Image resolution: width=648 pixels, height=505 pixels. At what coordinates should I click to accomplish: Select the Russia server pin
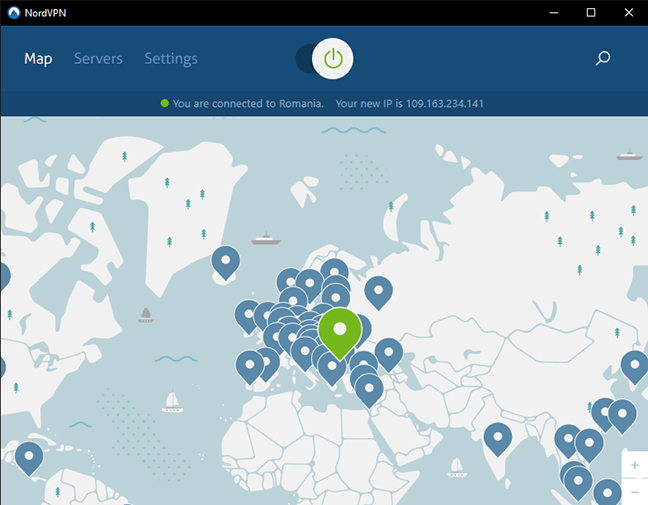click(379, 293)
